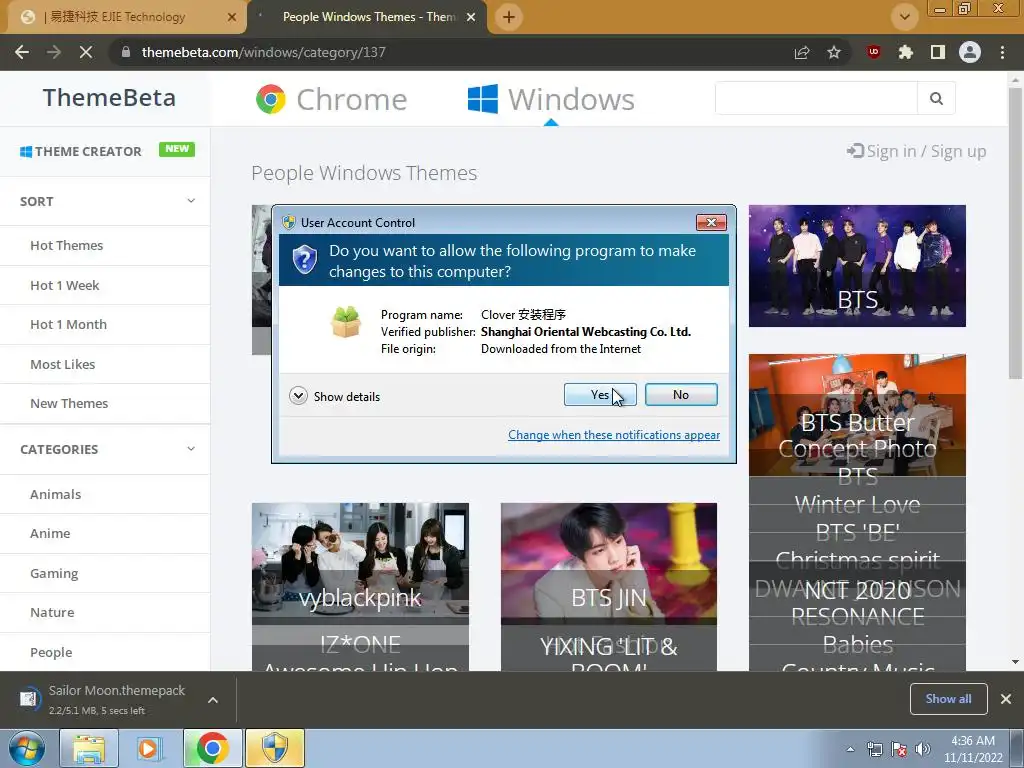This screenshot has width=1024, height=768.
Task: Click the site search input field
Action: (x=816, y=98)
